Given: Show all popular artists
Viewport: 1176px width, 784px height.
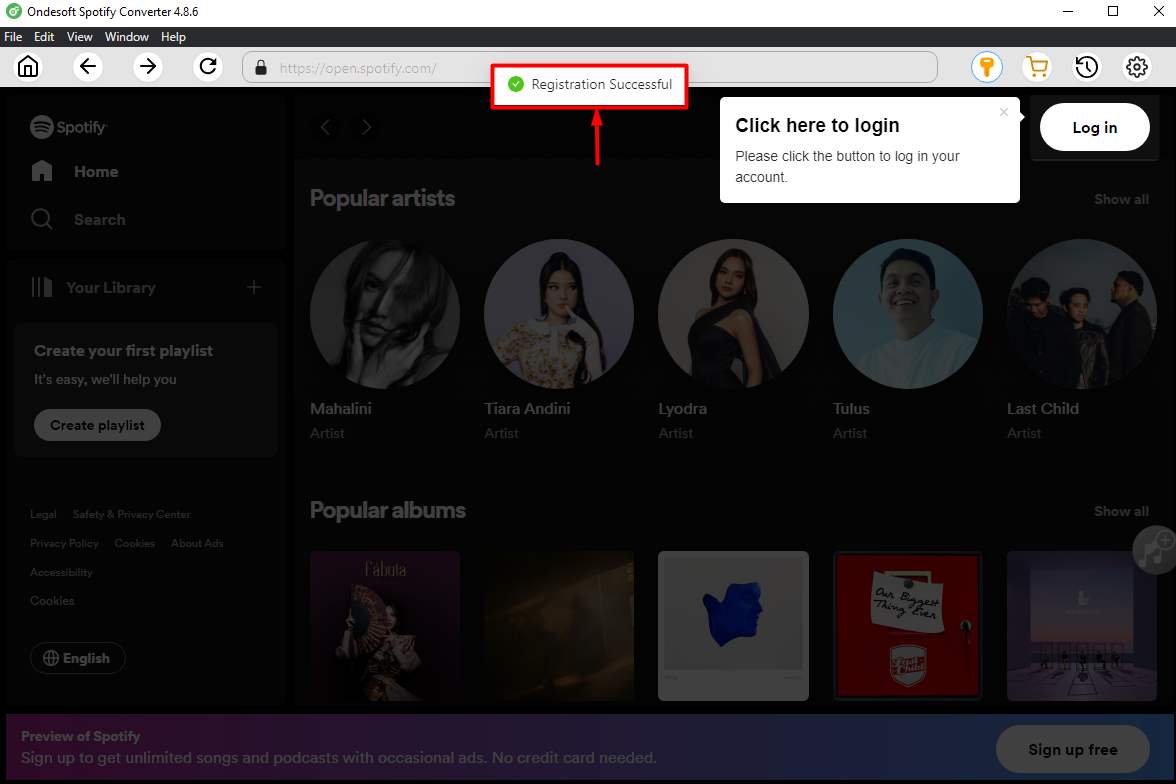Looking at the screenshot, I should coord(1121,199).
